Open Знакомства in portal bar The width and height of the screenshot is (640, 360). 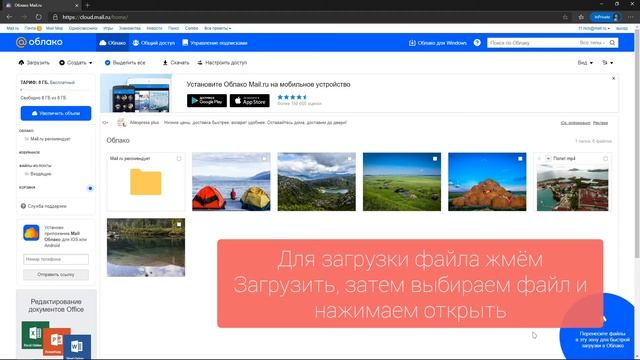point(130,28)
